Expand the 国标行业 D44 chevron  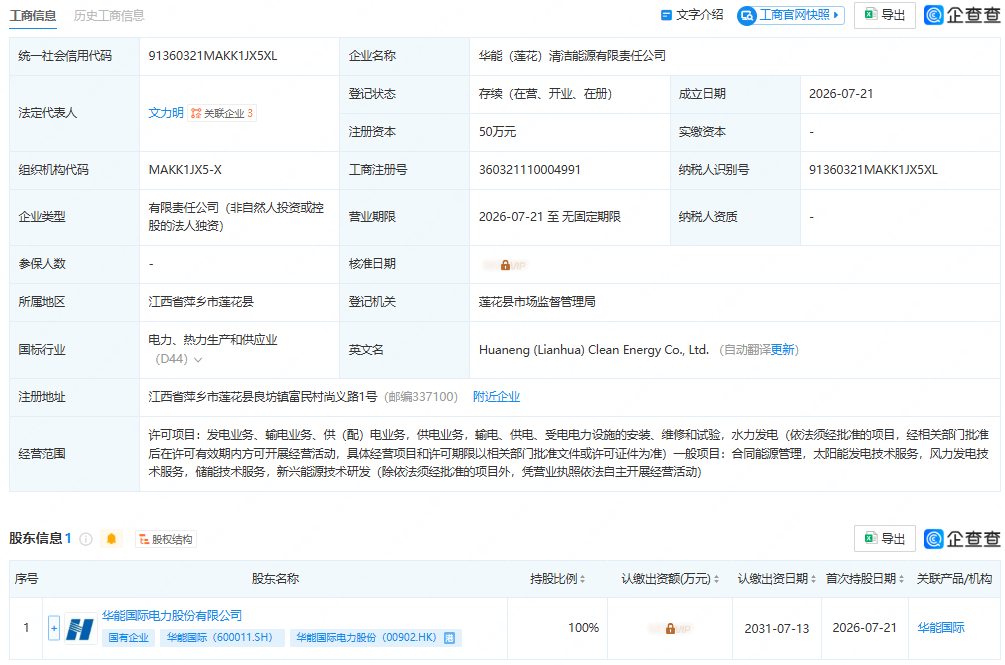[198, 360]
